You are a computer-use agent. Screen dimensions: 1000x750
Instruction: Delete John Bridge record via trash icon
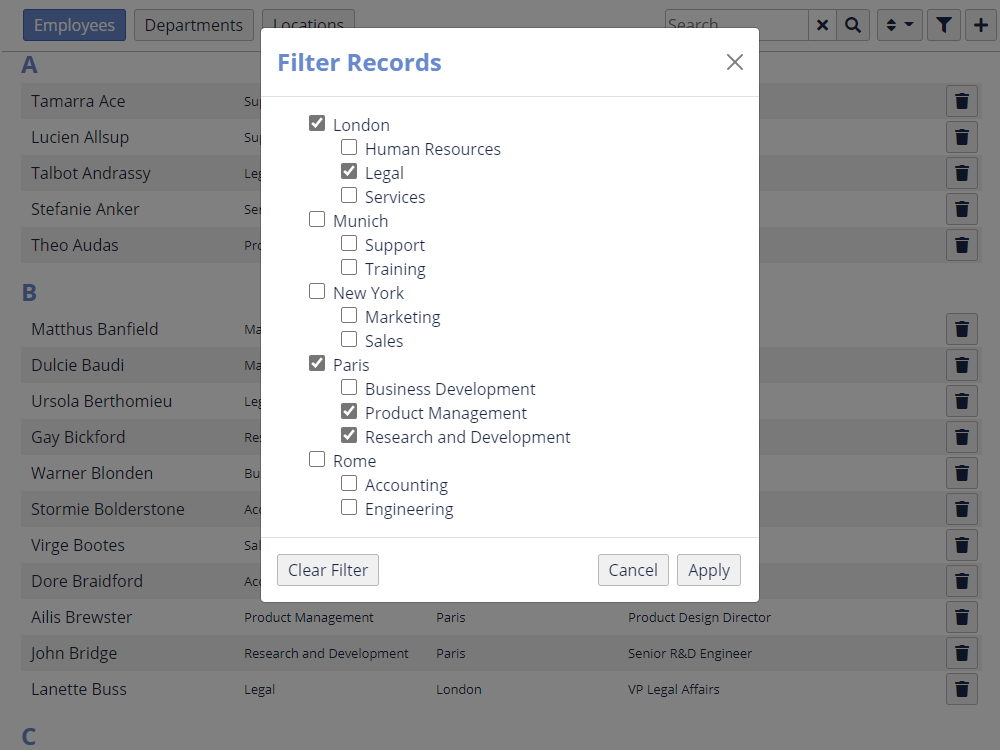pos(962,653)
